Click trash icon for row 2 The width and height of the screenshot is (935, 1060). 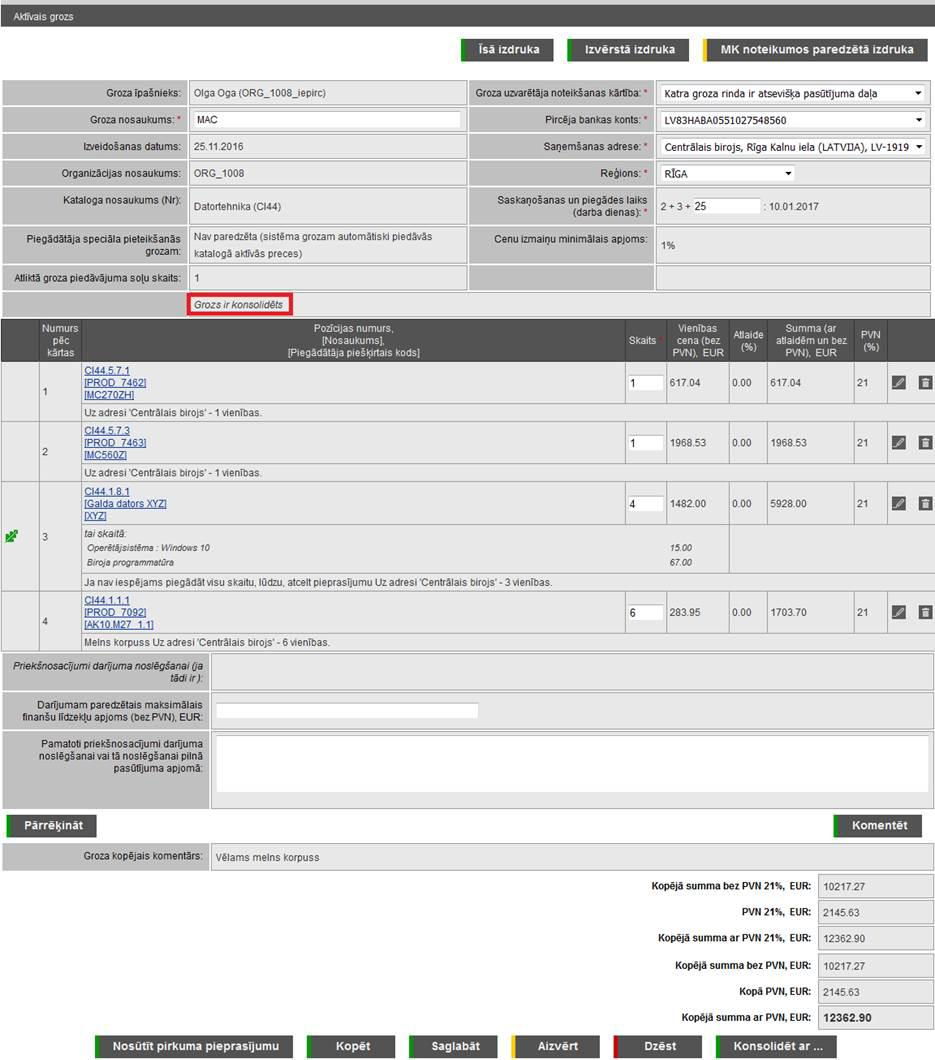click(925, 443)
